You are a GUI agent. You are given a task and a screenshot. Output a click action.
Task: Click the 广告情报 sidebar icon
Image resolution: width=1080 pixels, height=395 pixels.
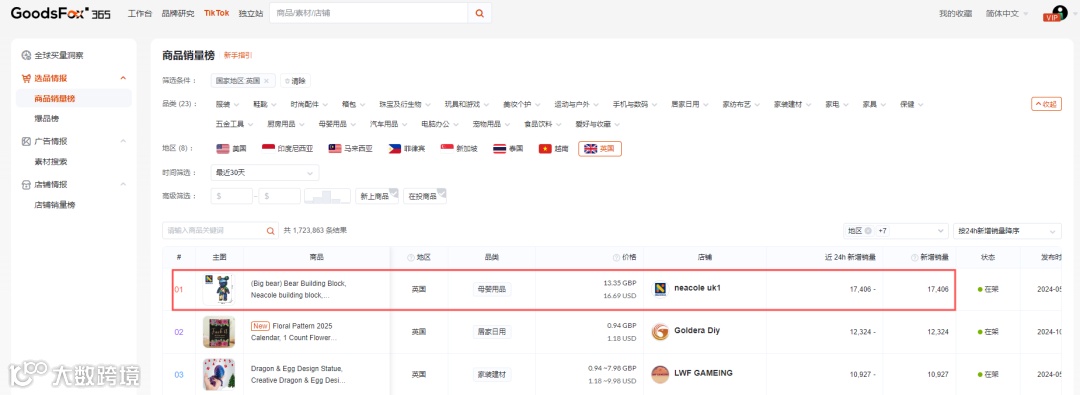(26, 141)
